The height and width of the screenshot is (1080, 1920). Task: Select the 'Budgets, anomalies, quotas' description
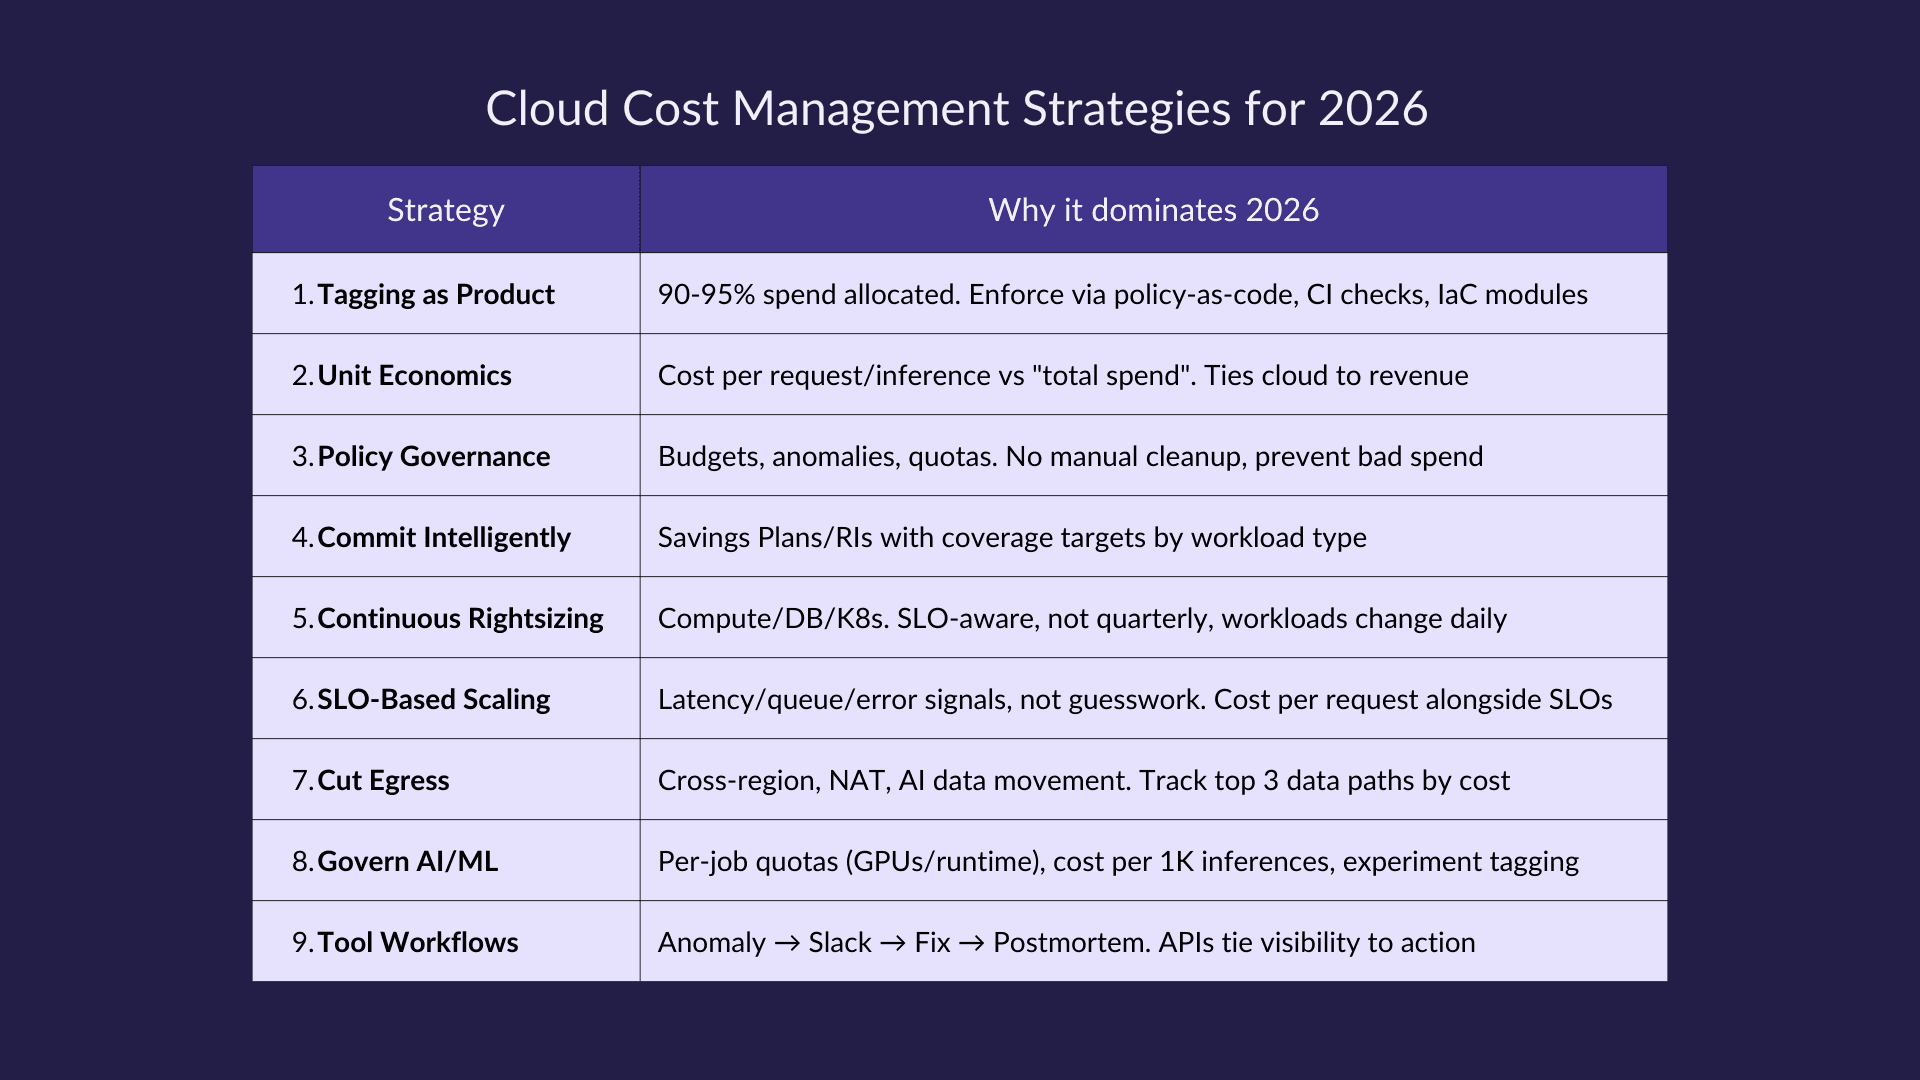coord(1070,456)
